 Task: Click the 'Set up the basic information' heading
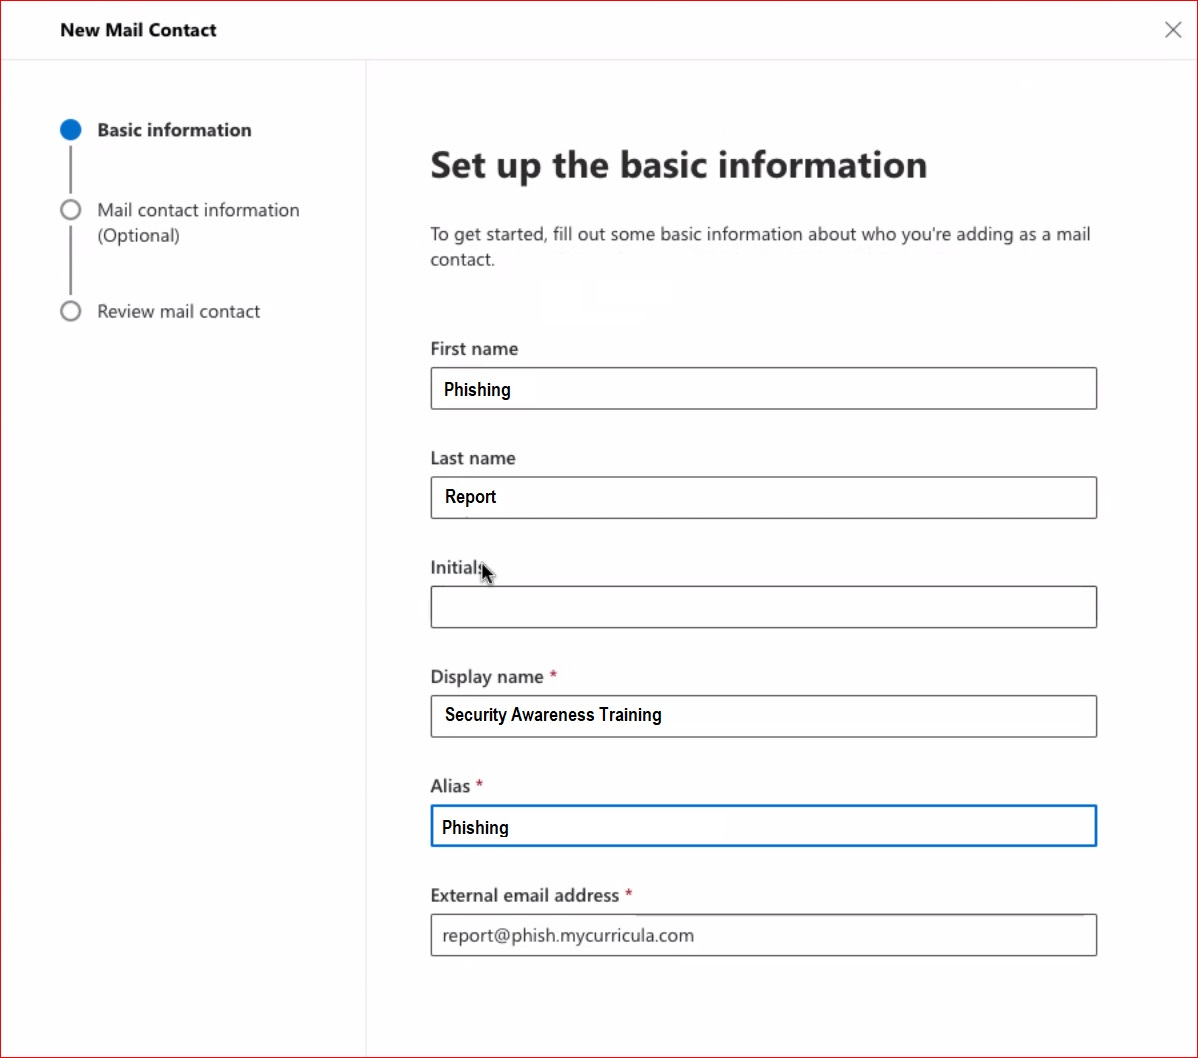coord(678,166)
